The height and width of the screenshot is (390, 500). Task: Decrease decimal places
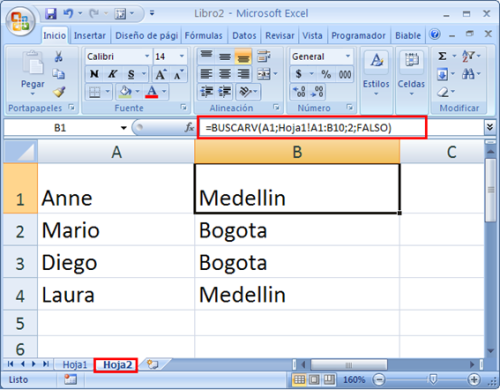point(317,92)
